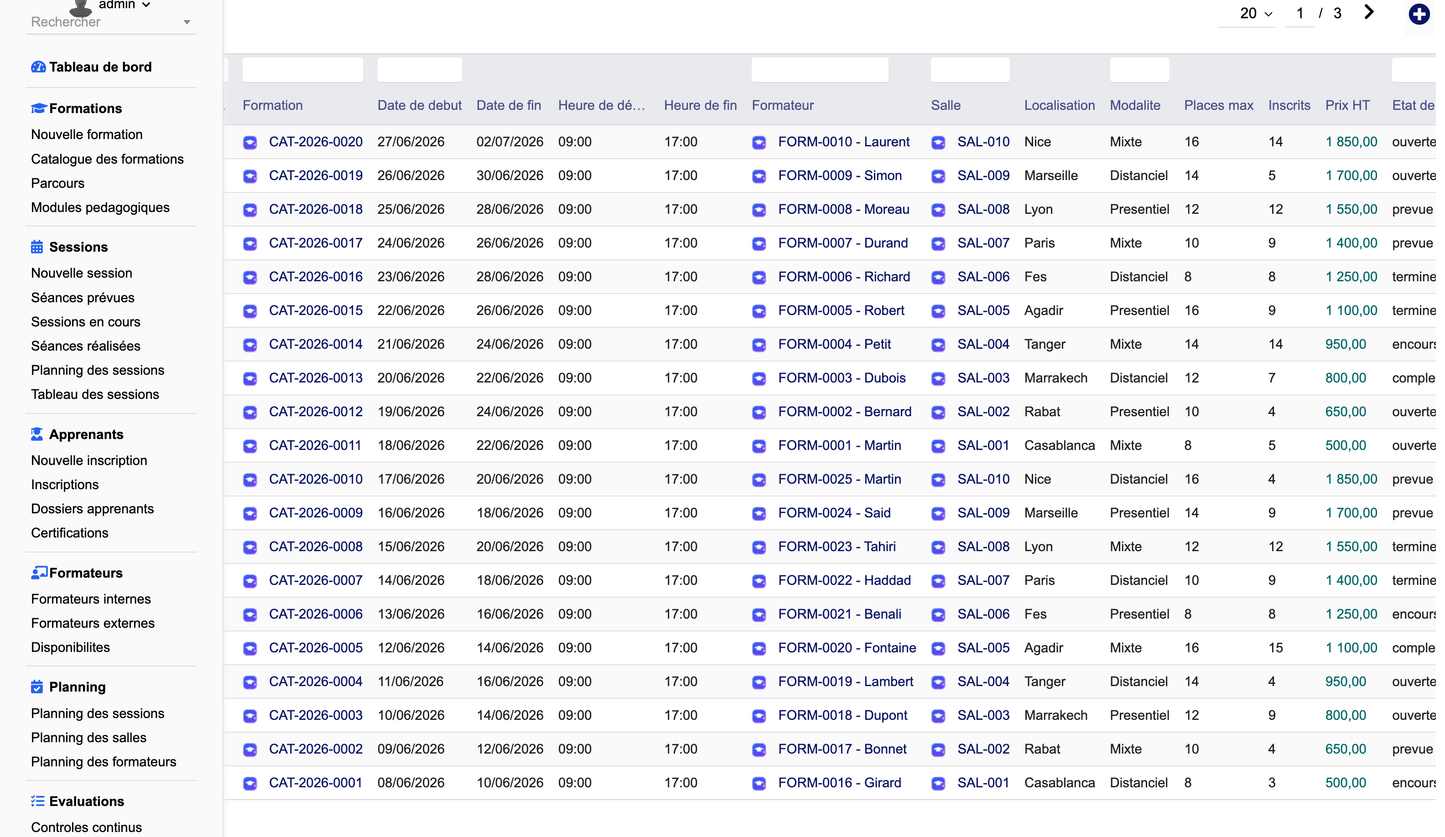Click the Planning calendar-check icon in sidebar

click(37, 687)
